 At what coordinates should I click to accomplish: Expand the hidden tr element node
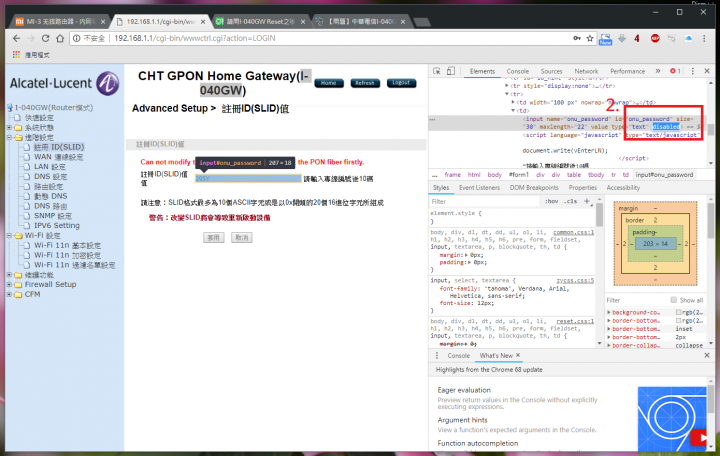(x=507, y=86)
